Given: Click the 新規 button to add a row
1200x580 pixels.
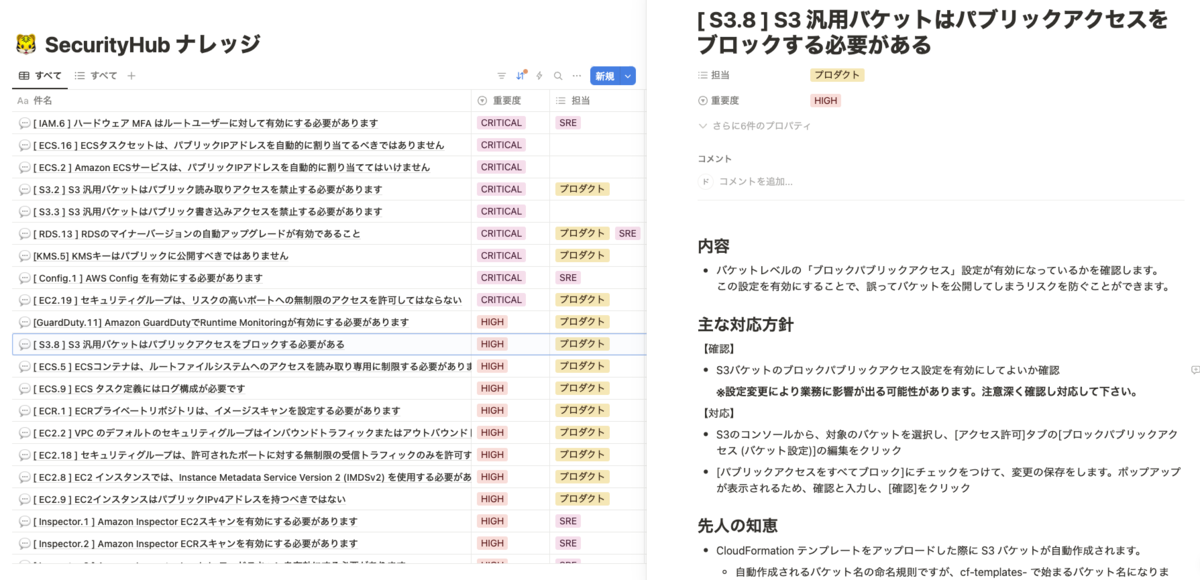Looking at the screenshot, I should click(x=604, y=76).
